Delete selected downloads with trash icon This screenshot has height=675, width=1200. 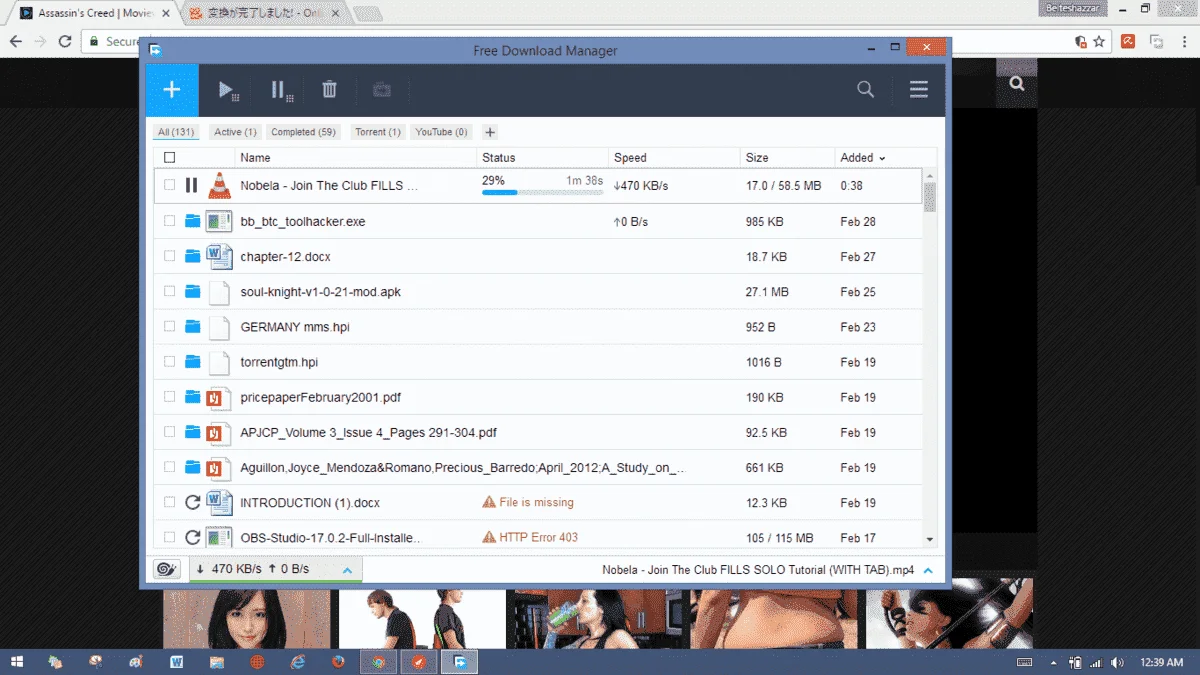click(x=329, y=90)
